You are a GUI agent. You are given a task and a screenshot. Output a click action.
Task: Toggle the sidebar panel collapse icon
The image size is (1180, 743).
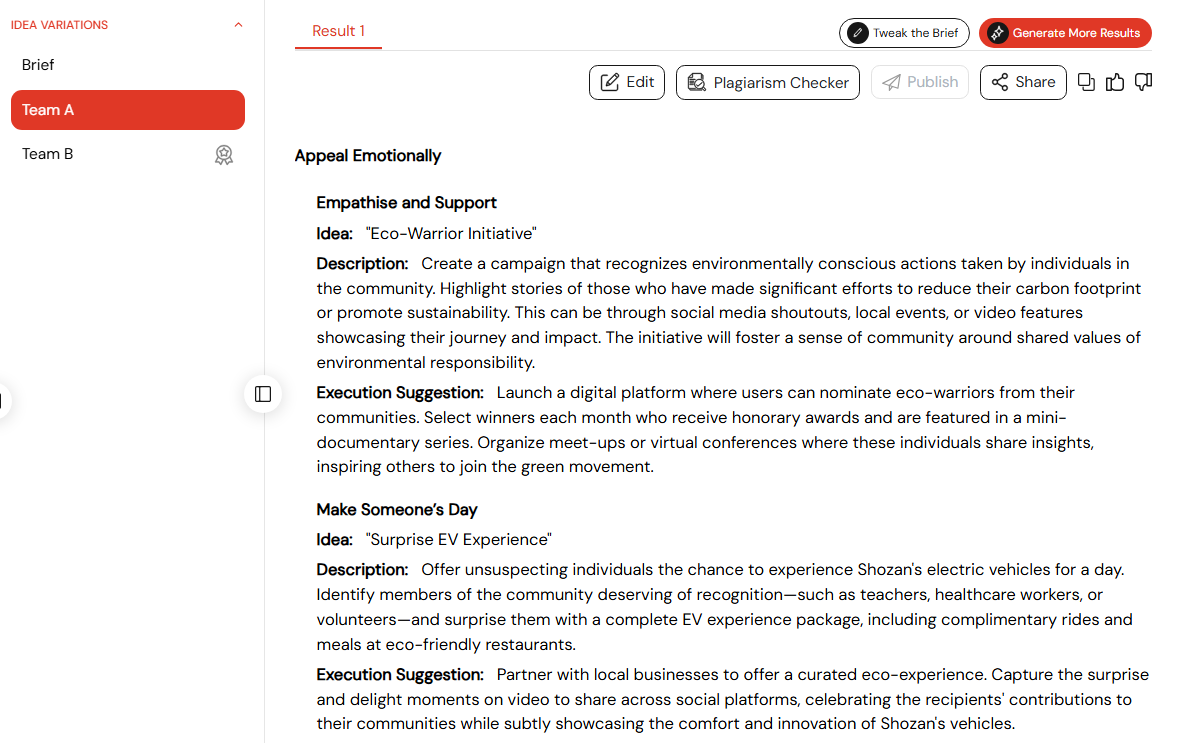263,394
